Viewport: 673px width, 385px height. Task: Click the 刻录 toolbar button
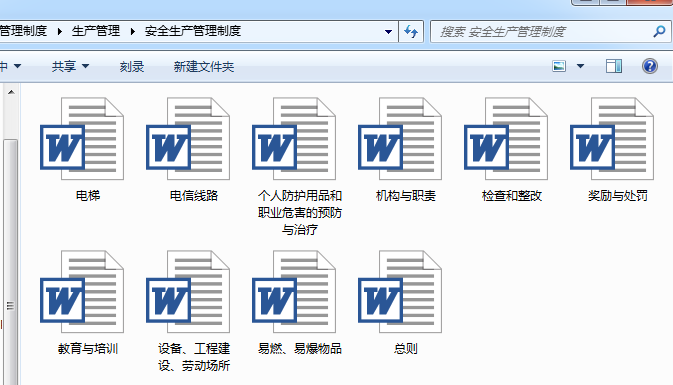click(x=132, y=67)
